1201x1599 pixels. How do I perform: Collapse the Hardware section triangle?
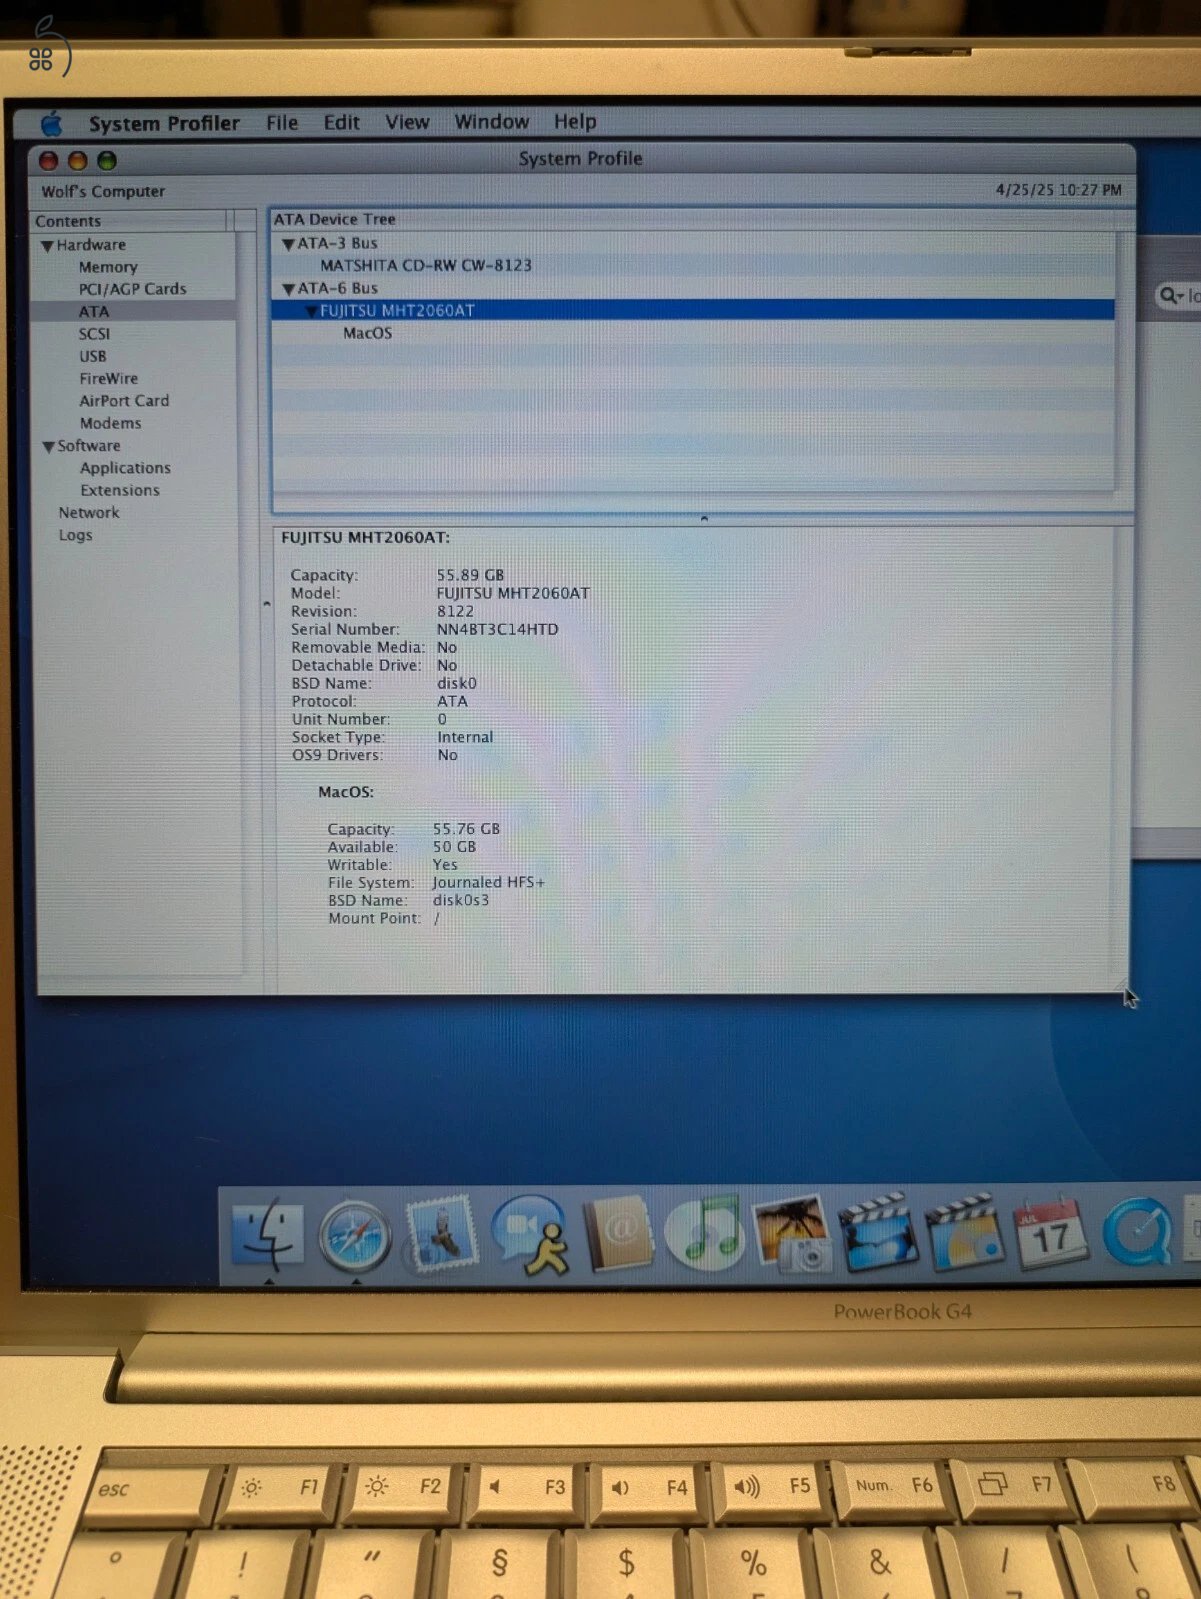coord(47,246)
